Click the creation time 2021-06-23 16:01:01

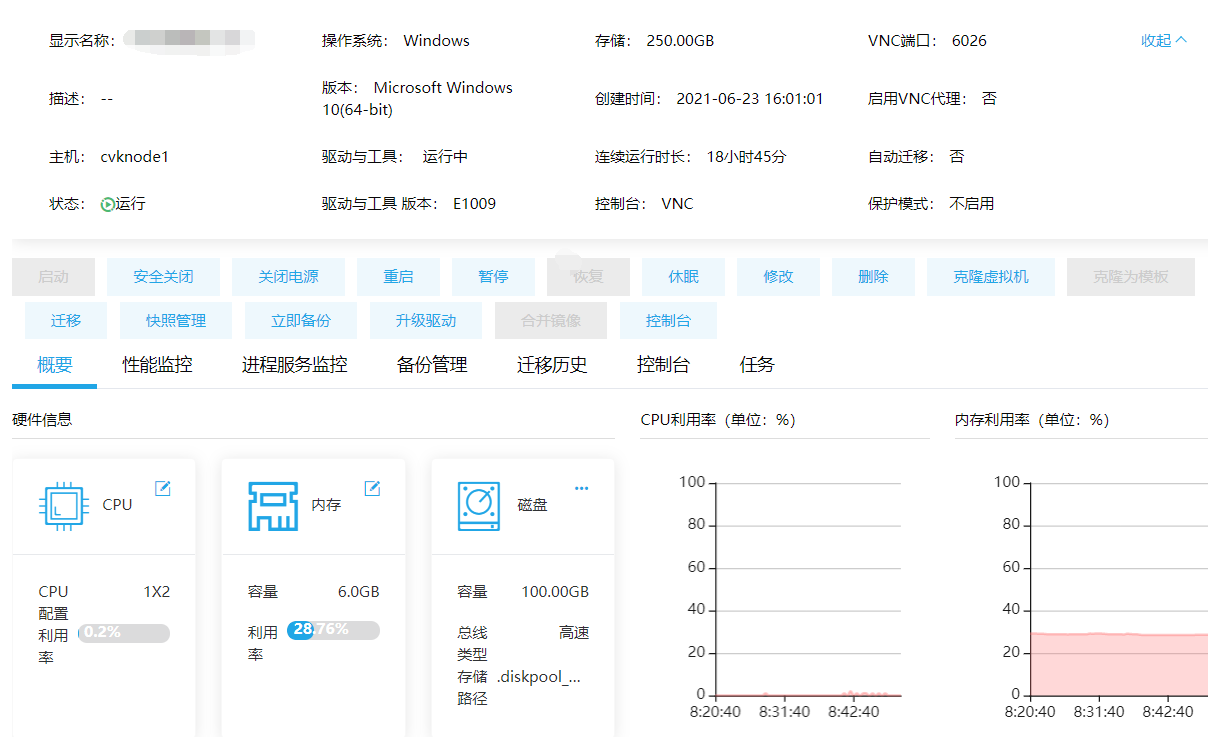click(750, 99)
